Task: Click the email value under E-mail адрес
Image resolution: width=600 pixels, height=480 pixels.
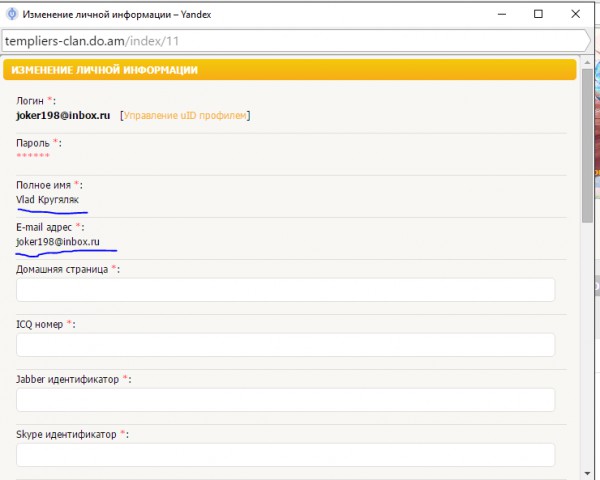Action: pos(58,242)
